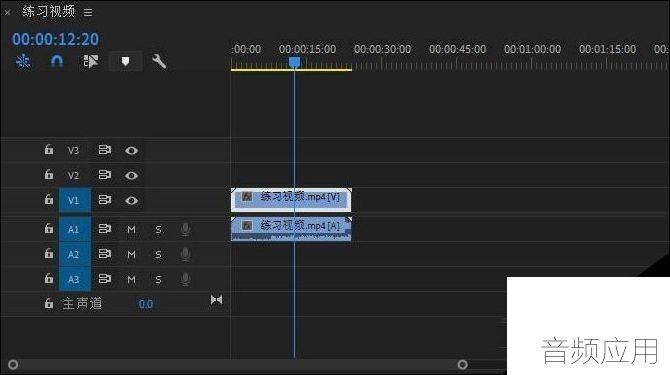
Task: Click the 主声道 volume value 0.0
Action: point(146,304)
